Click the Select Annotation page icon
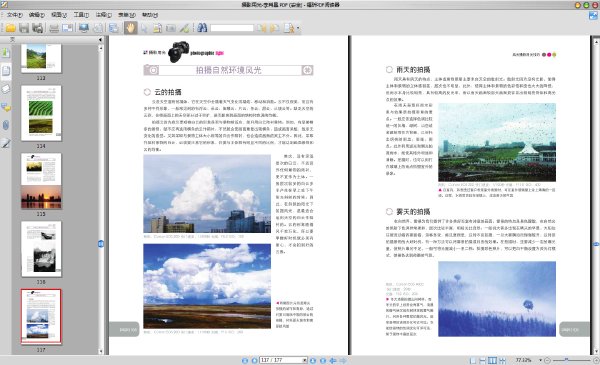The height and width of the screenshot is (365, 600). 157,28
